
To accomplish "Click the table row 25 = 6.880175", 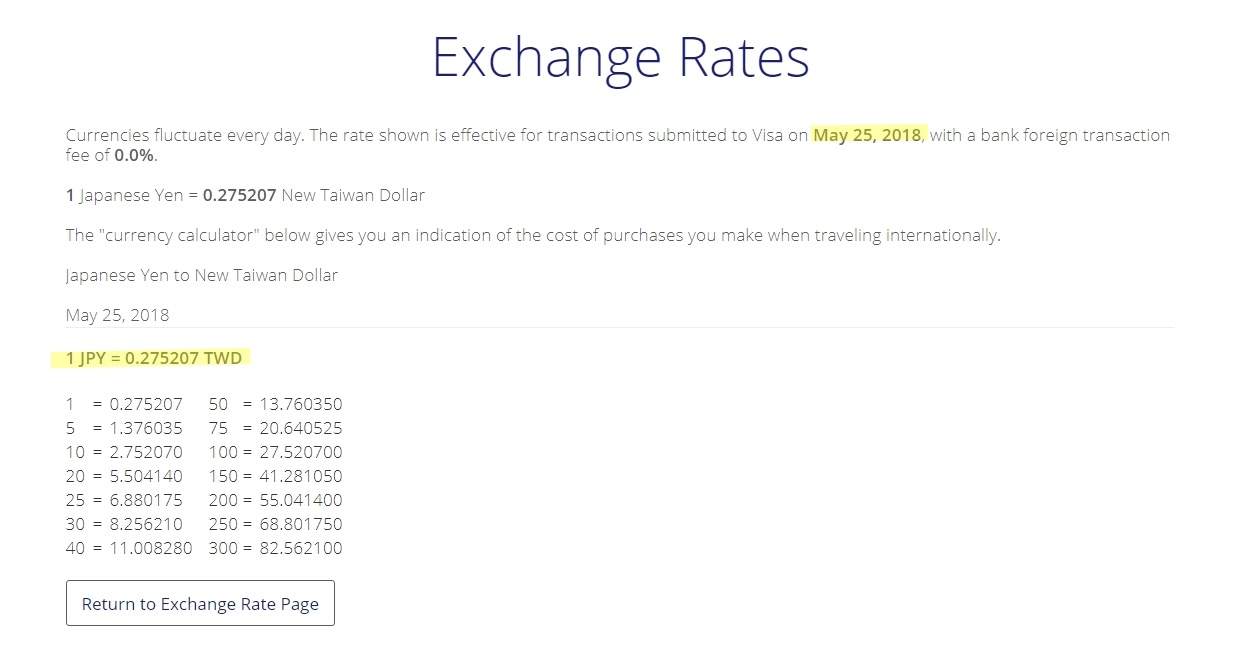I will pos(124,500).
